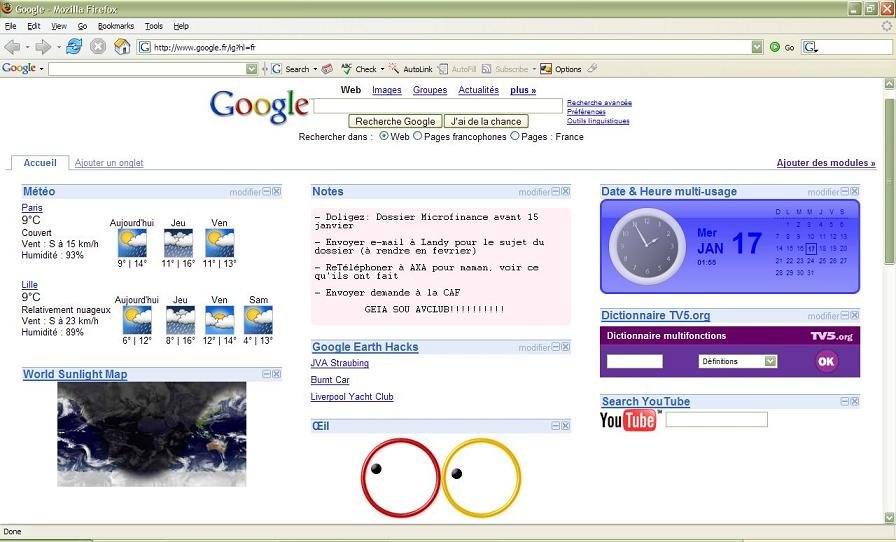Click the J'ai de la chance button

(486, 121)
